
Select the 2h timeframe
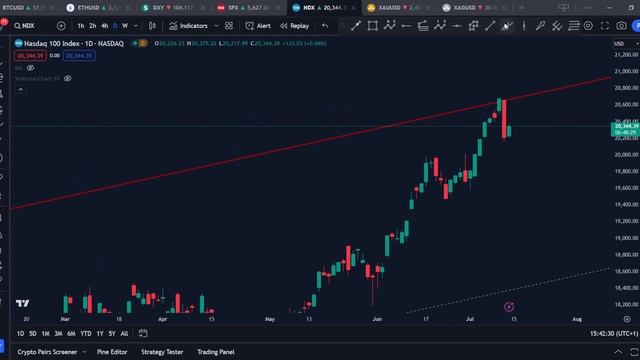pos(93,26)
